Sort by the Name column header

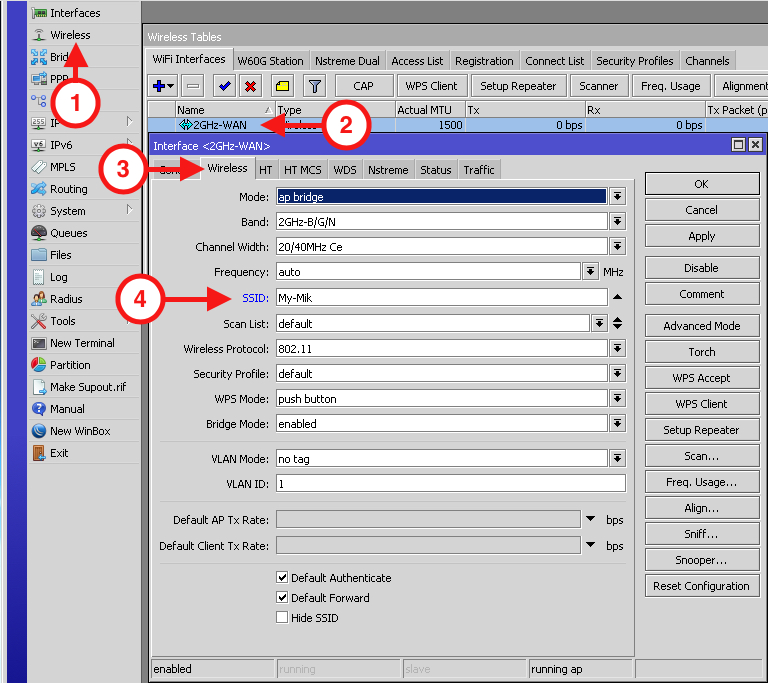pyautogui.click(x=225, y=110)
